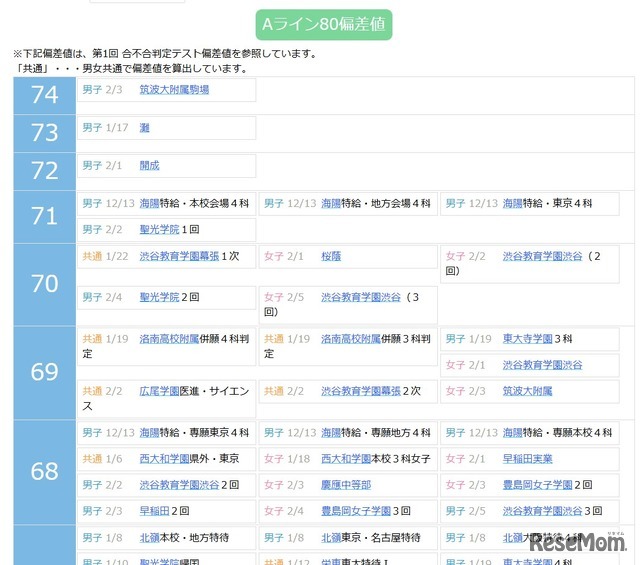Click the 男子 2/1 label beside 開成
The height and width of the screenshot is (565, 640).
102,165
